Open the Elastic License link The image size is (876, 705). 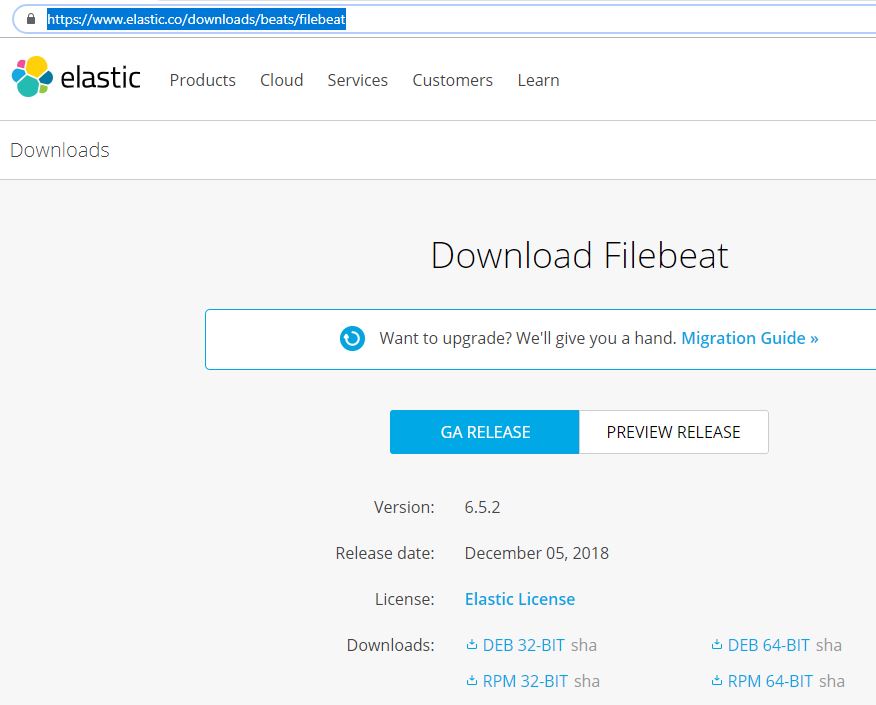(520, 599)
